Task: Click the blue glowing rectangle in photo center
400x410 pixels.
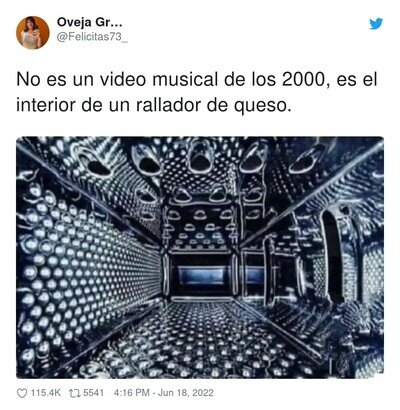Action: pyautogui.click(x=201, y=275)
